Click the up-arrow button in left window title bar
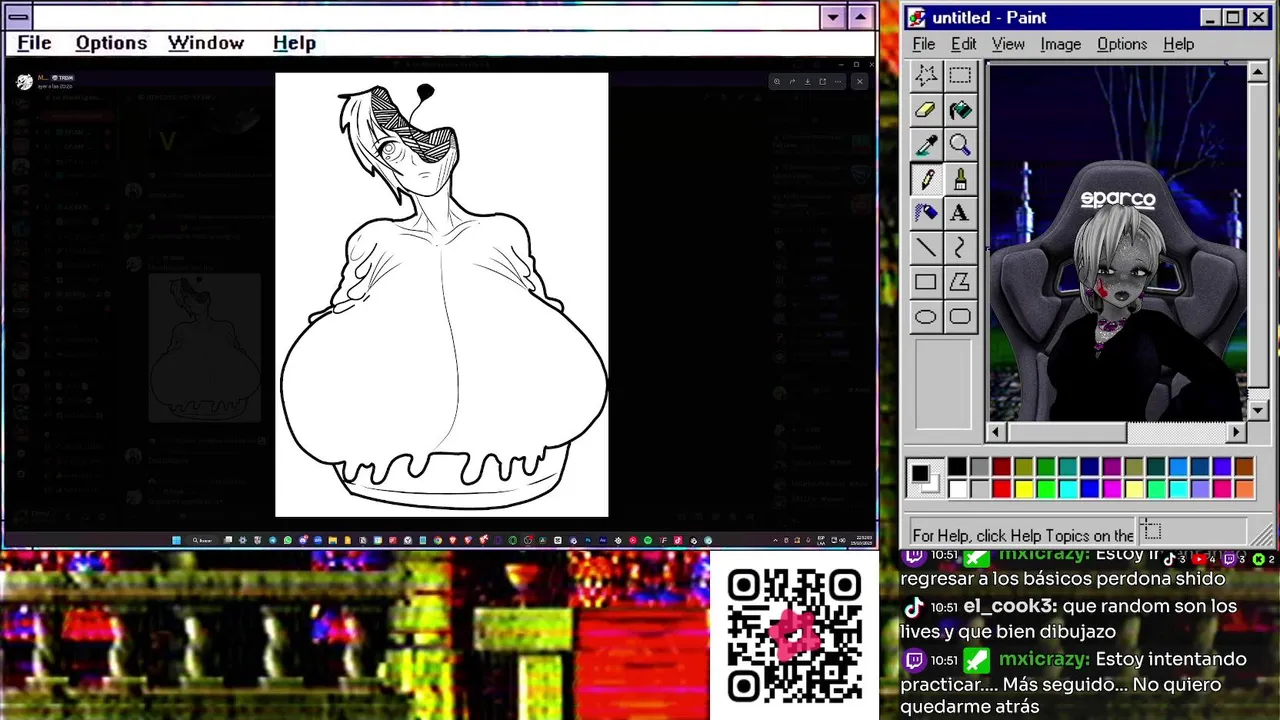 point(860,17)
